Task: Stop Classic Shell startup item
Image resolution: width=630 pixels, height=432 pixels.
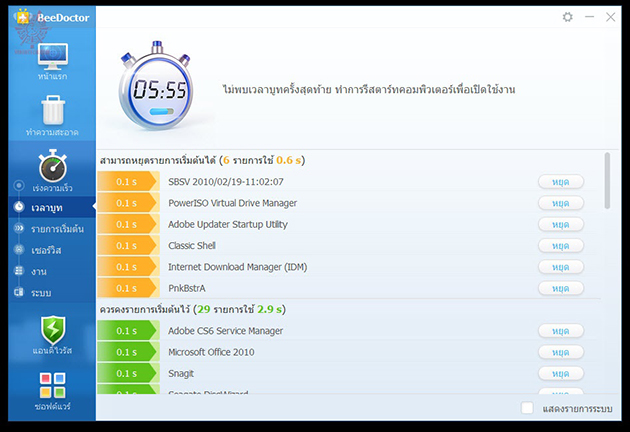Action: point(561,246)
